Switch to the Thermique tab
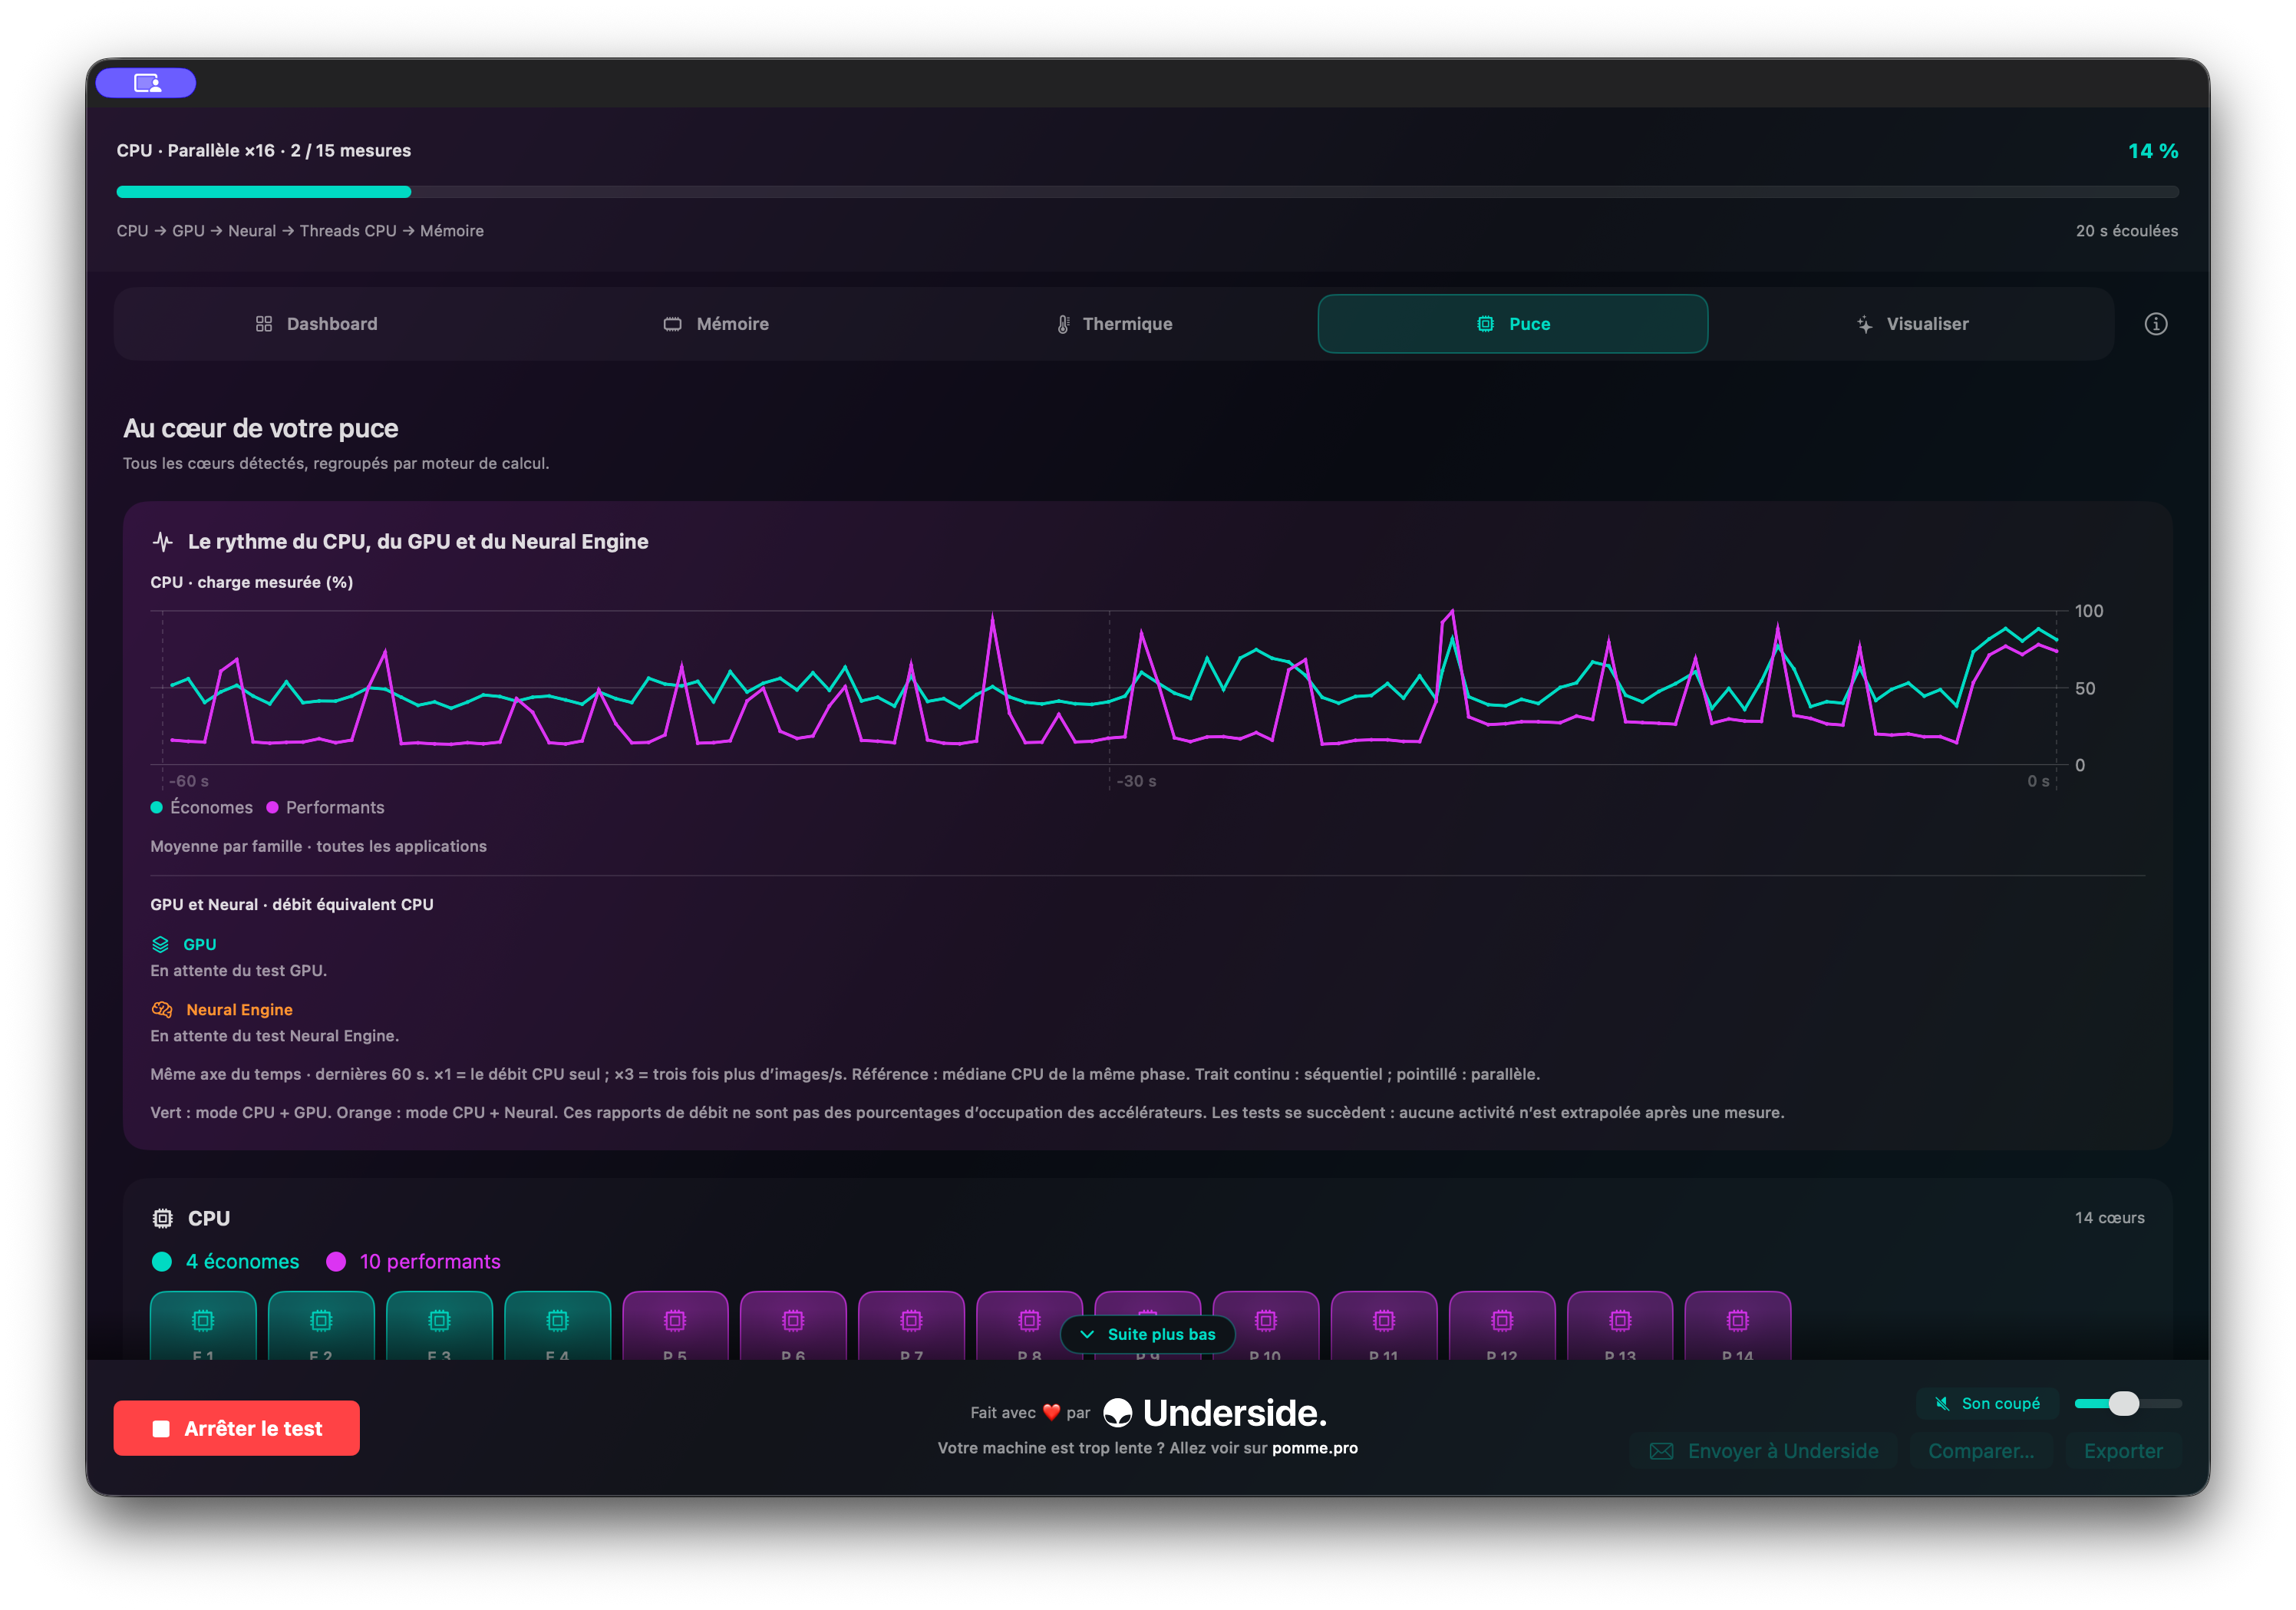2296x1610 pixels. coord(1114,324)
